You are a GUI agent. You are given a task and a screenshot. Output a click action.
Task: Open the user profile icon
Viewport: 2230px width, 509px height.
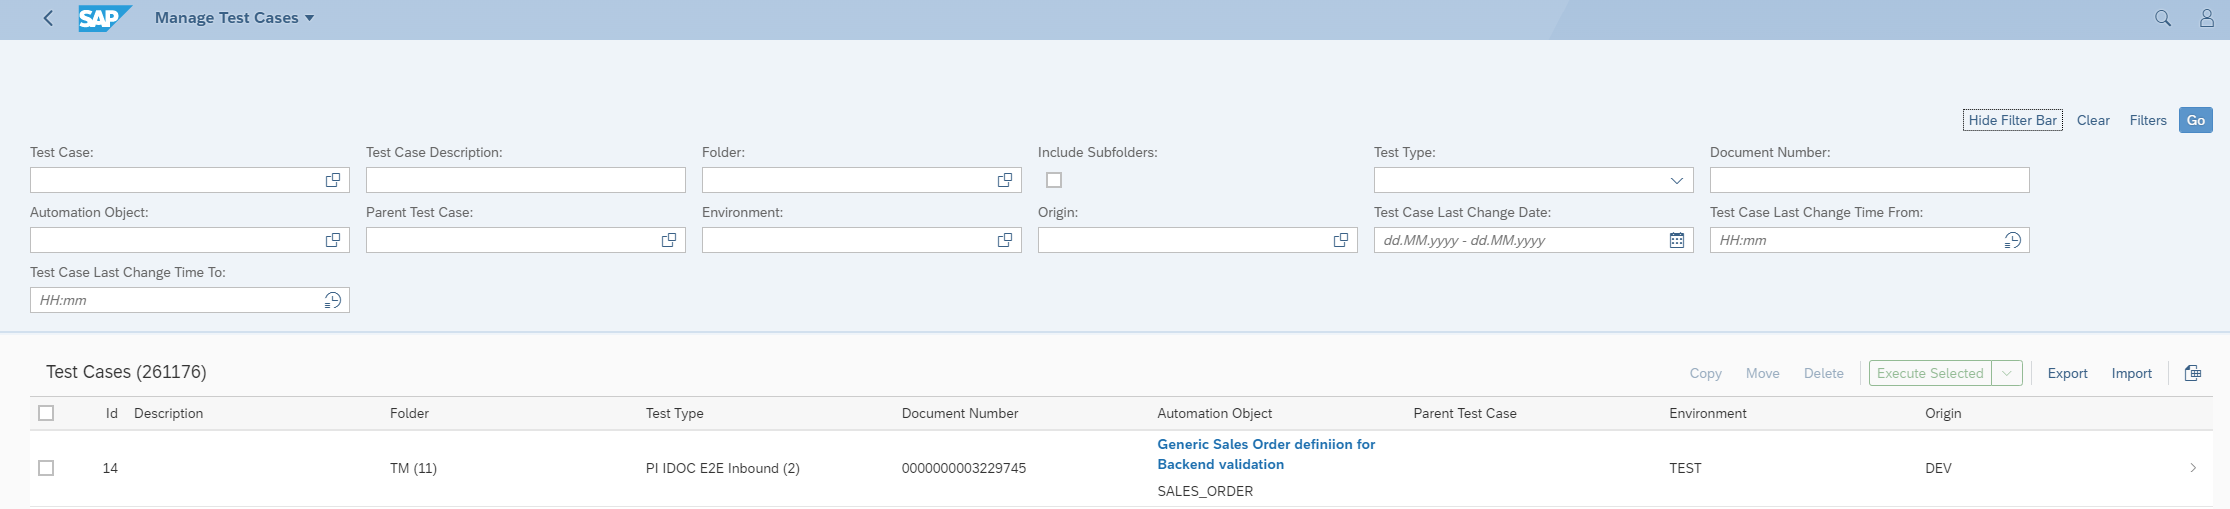tap(2206, 18)
